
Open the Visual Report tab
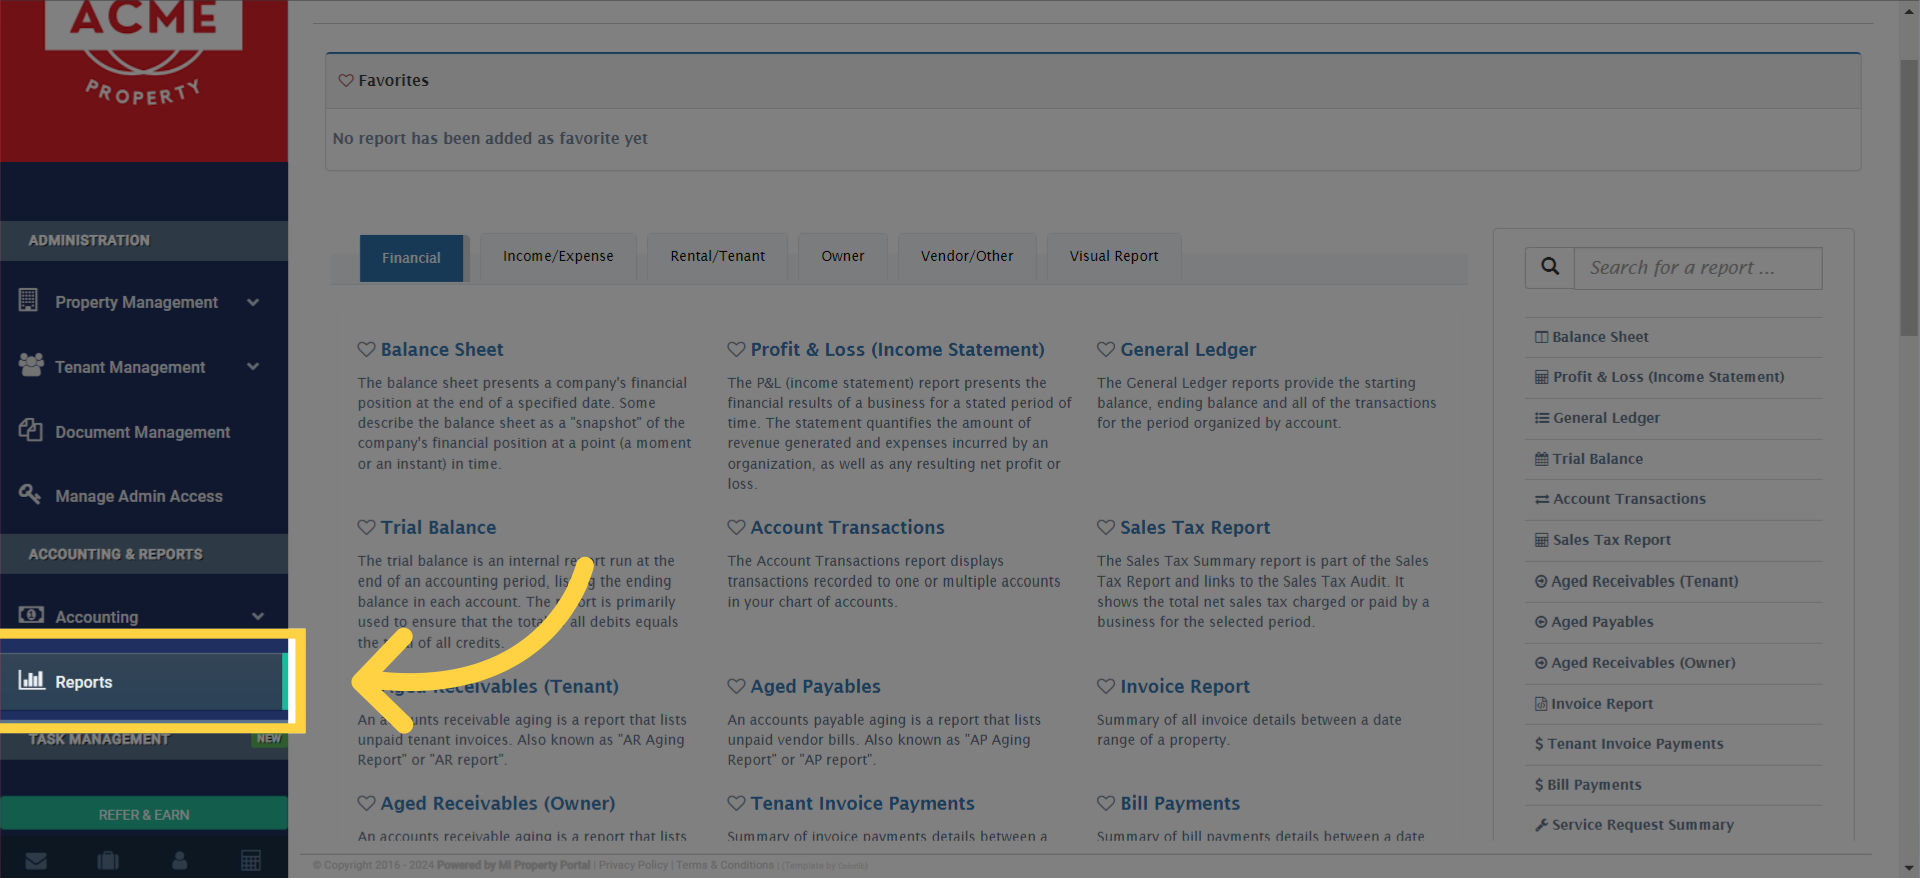(1114, 257)
